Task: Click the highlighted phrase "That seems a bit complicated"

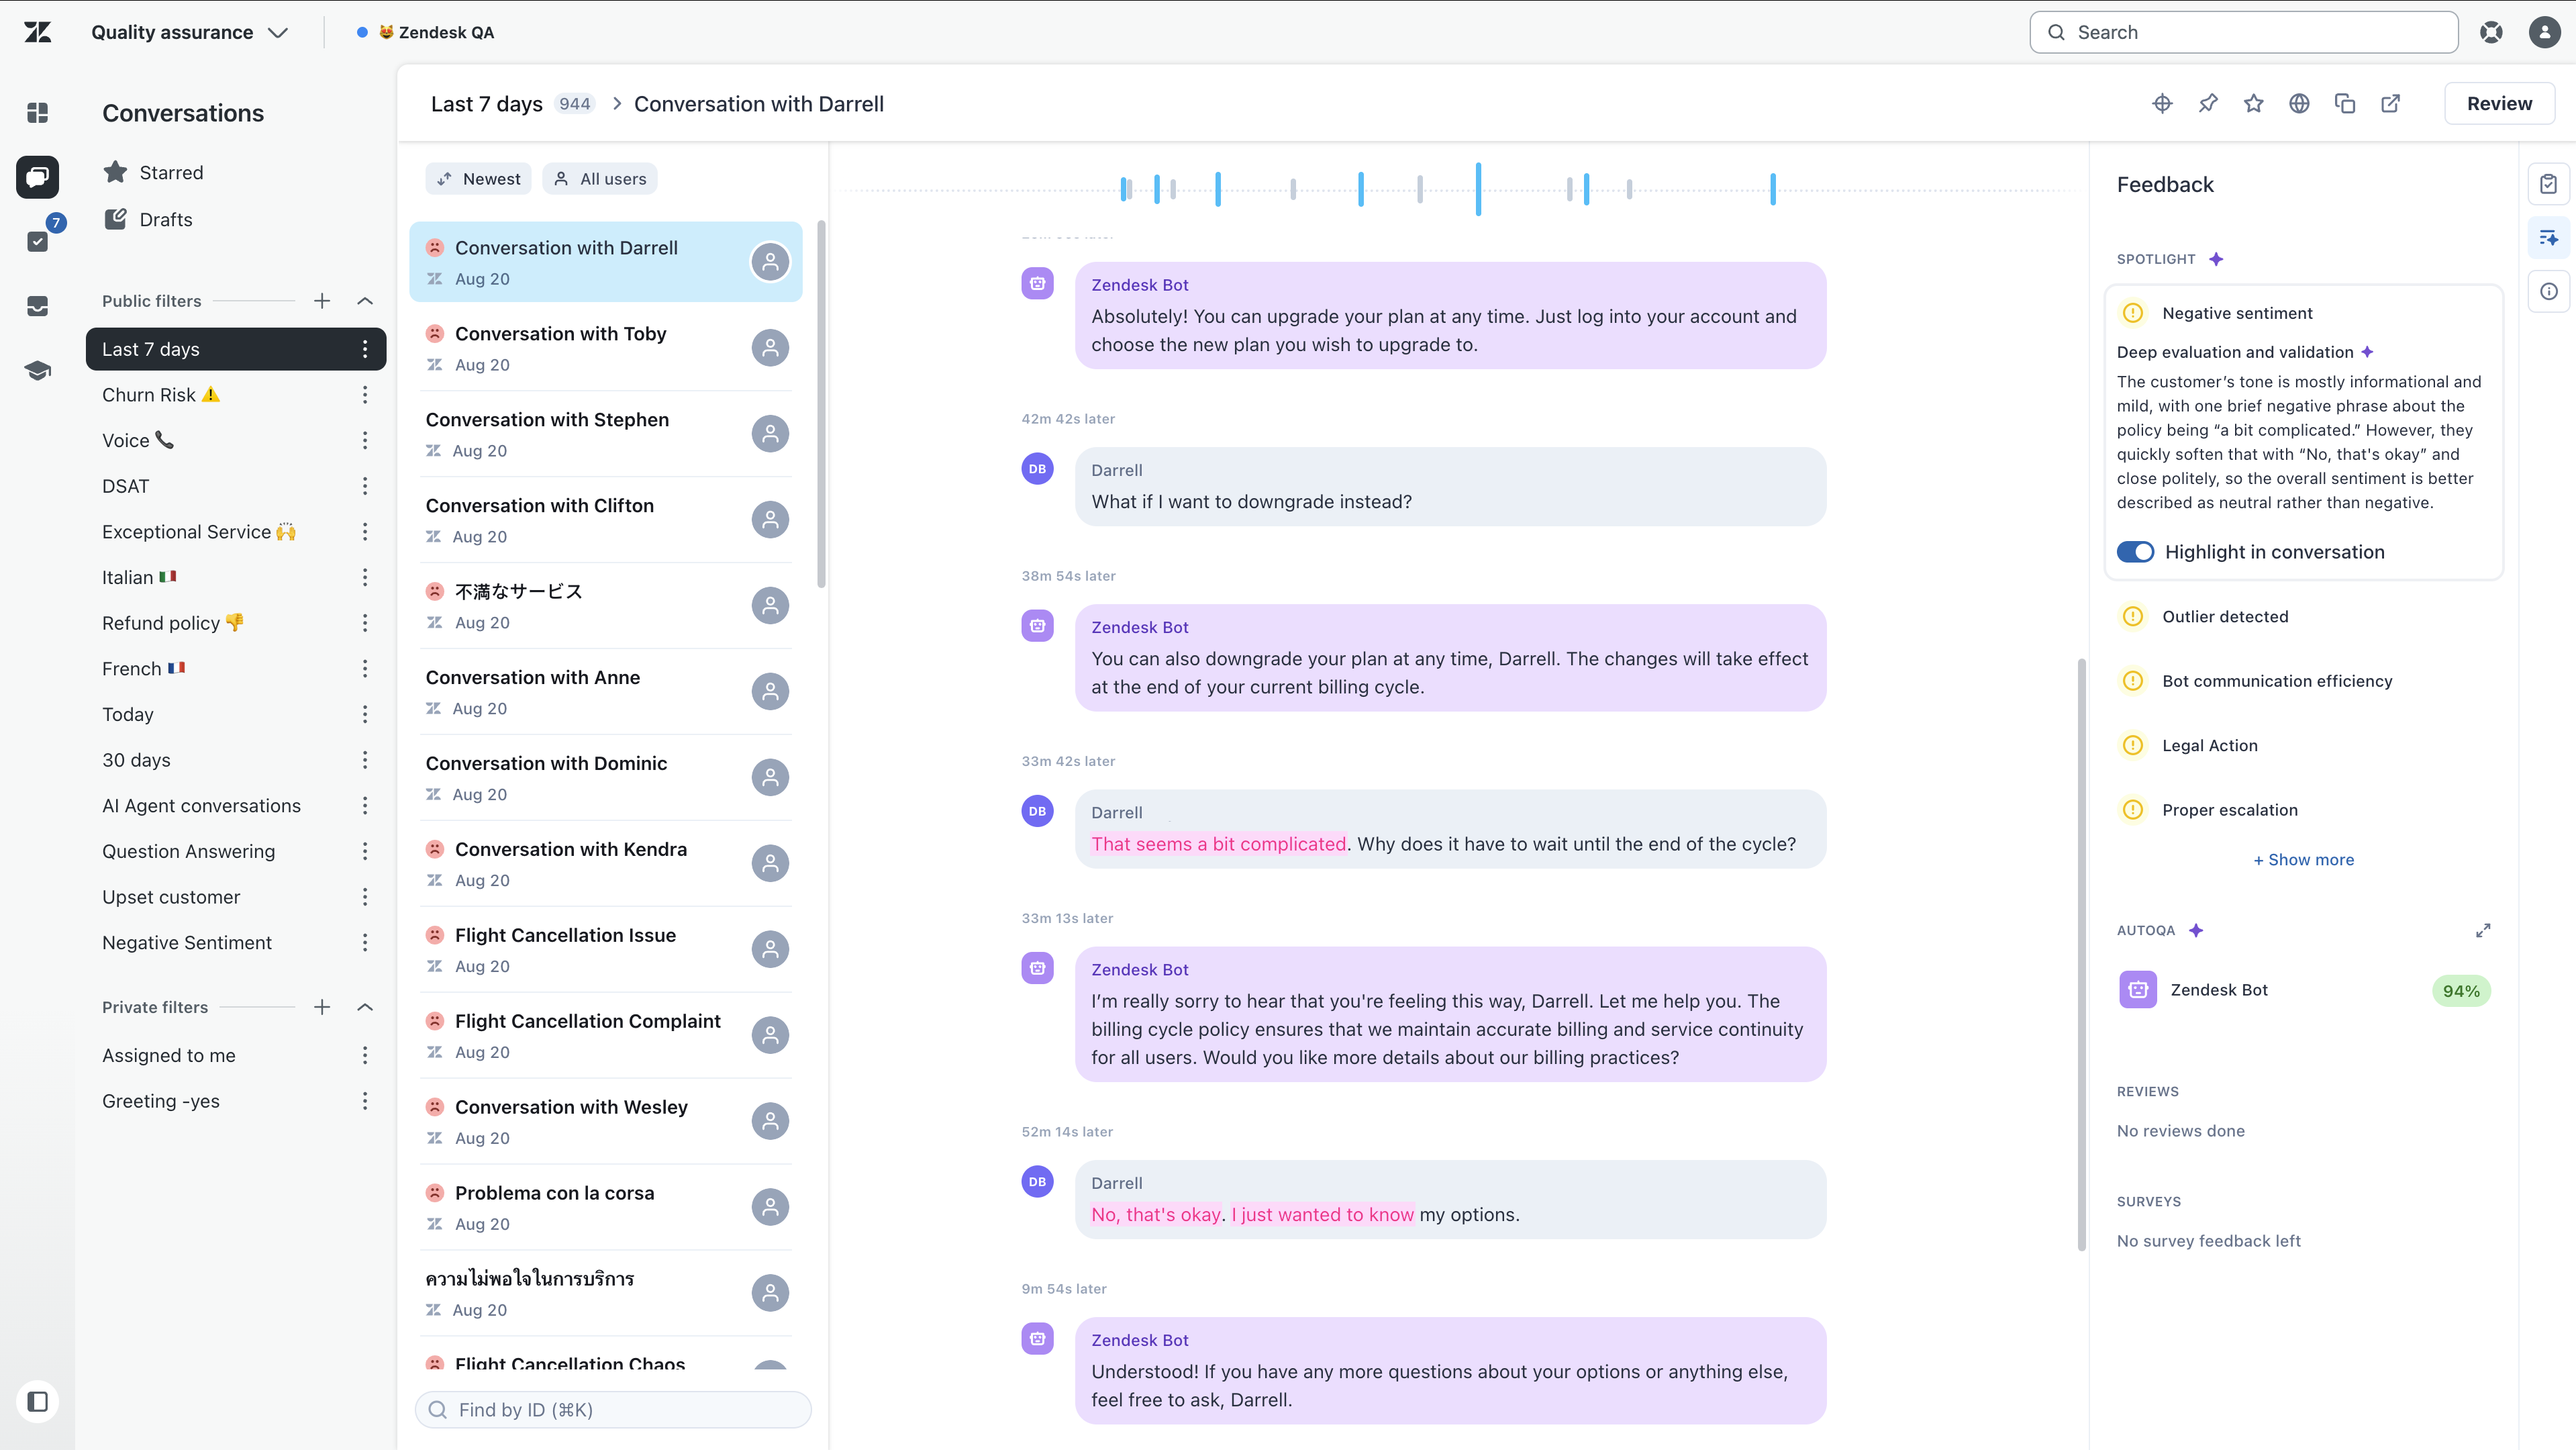Action: coord(1218,844)
